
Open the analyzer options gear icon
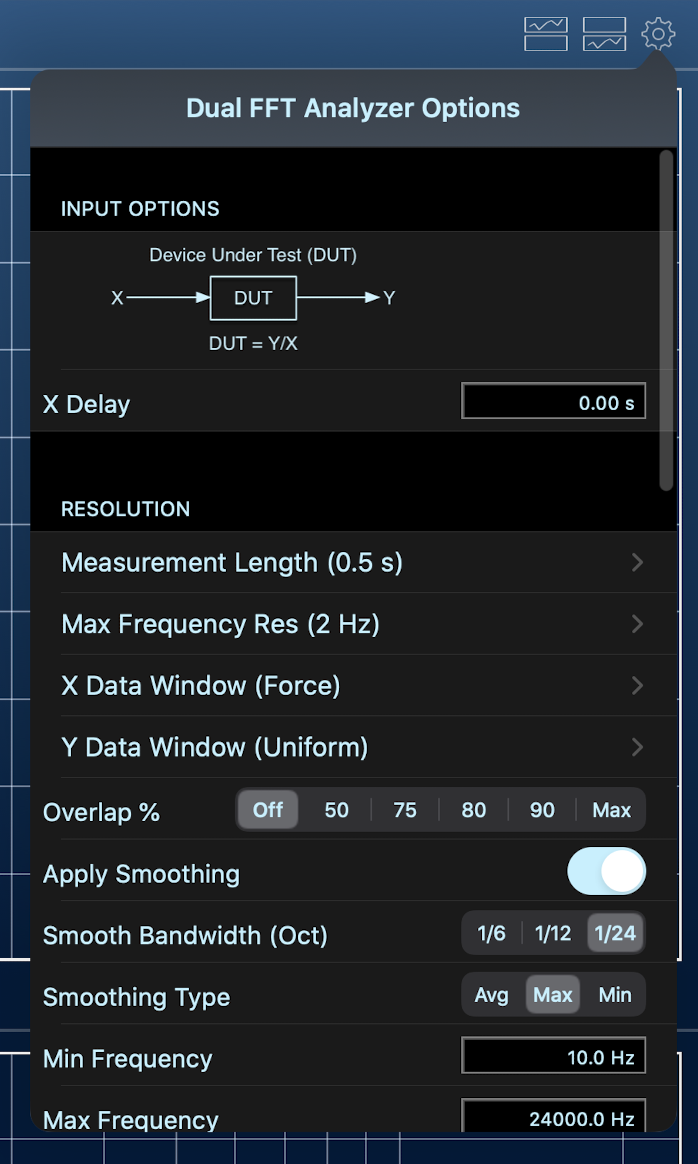pyautogui.click(x=658, y=33)
